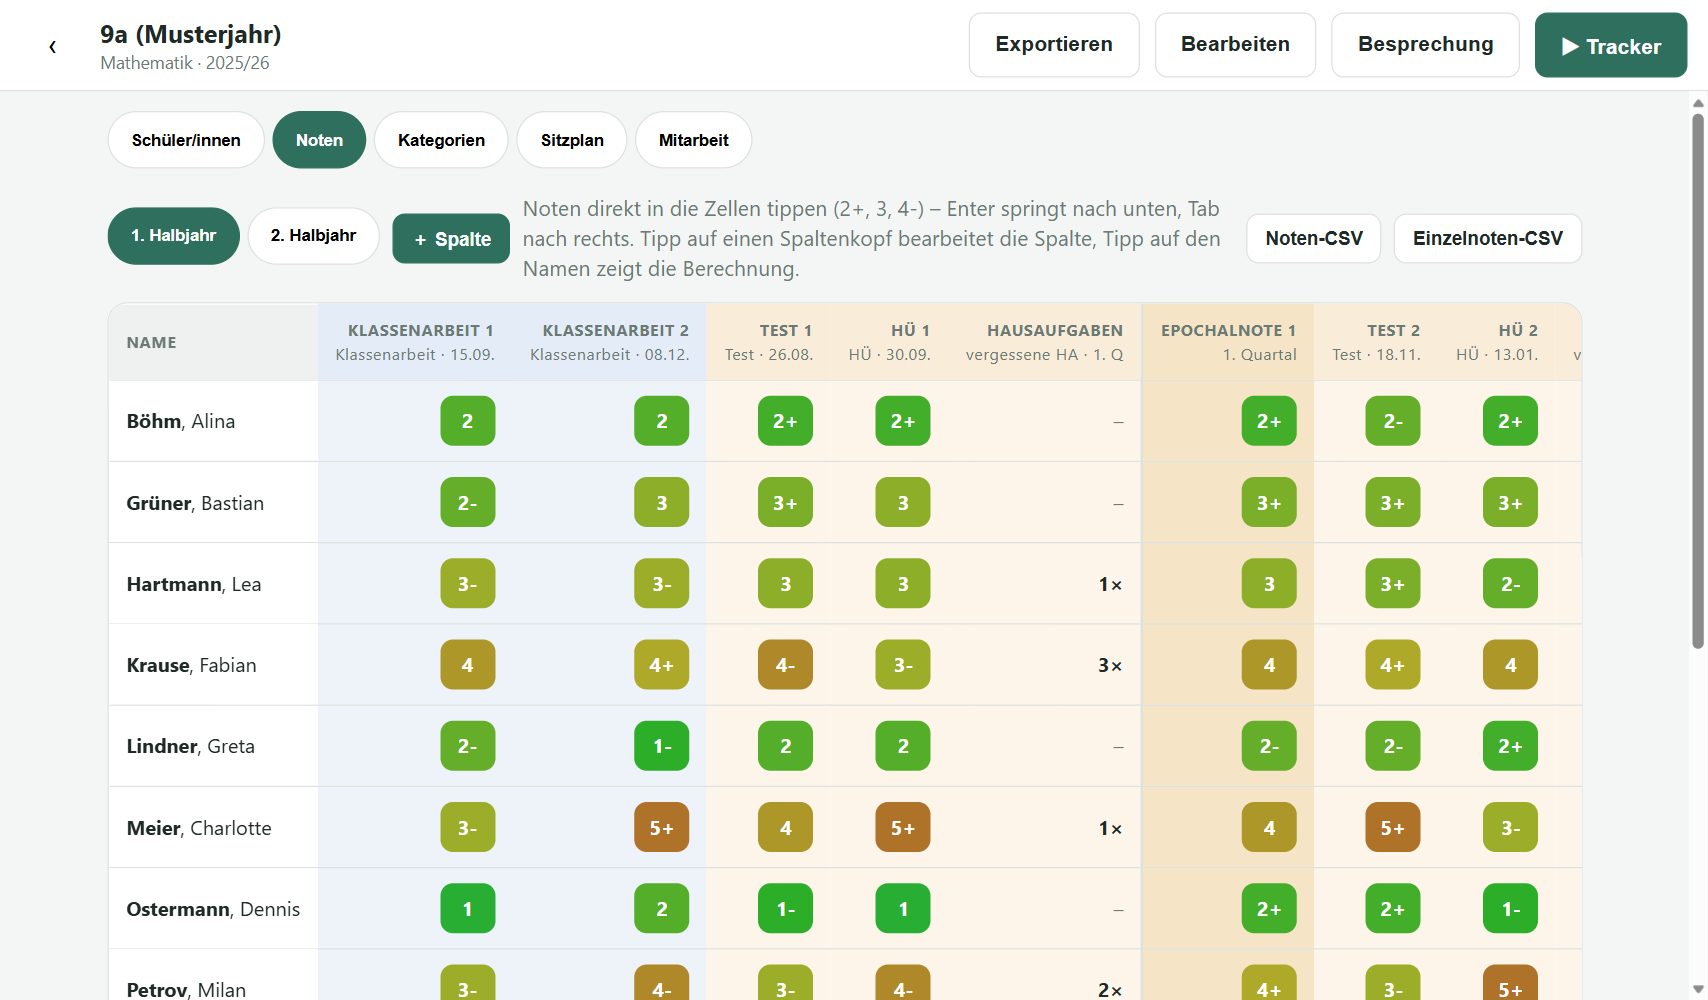This screenshot has width=1708, height=1000.
Task: Open the Exportieren options
Action: (1054, 45)
